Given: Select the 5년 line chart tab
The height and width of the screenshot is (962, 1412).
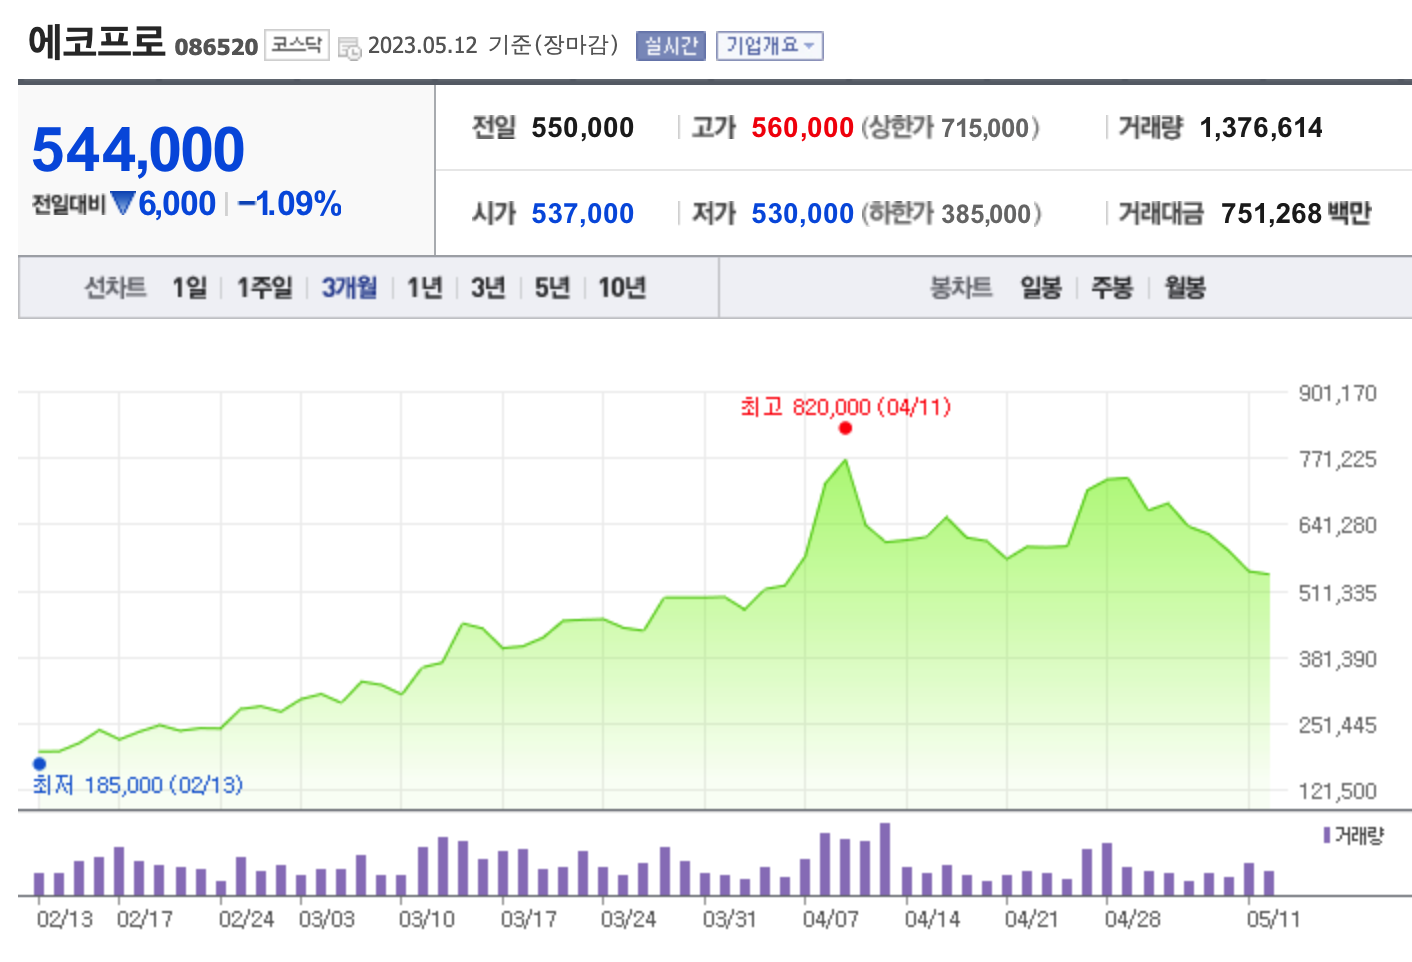Looking at the screenshot, I should tap(552, 288).
